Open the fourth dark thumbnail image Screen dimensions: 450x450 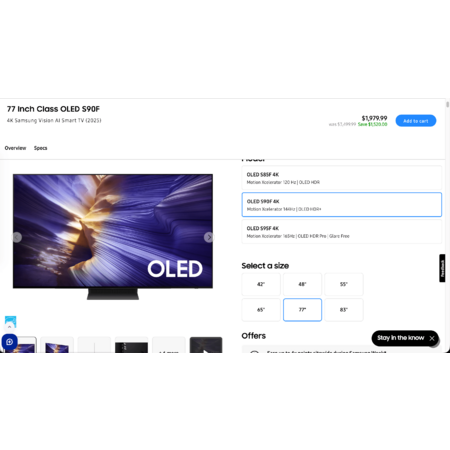131,345
